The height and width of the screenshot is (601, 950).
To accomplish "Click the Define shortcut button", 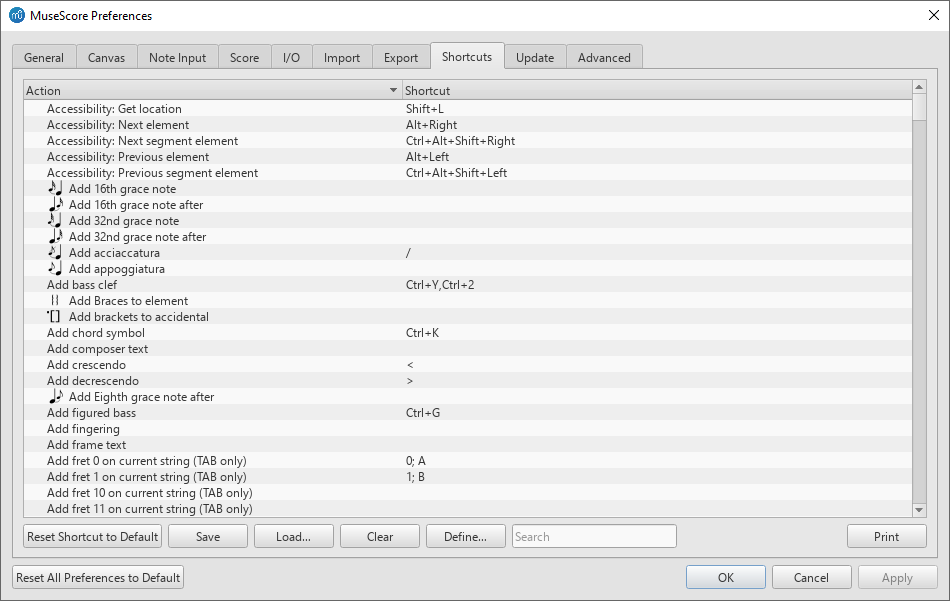I will [465, 536].
